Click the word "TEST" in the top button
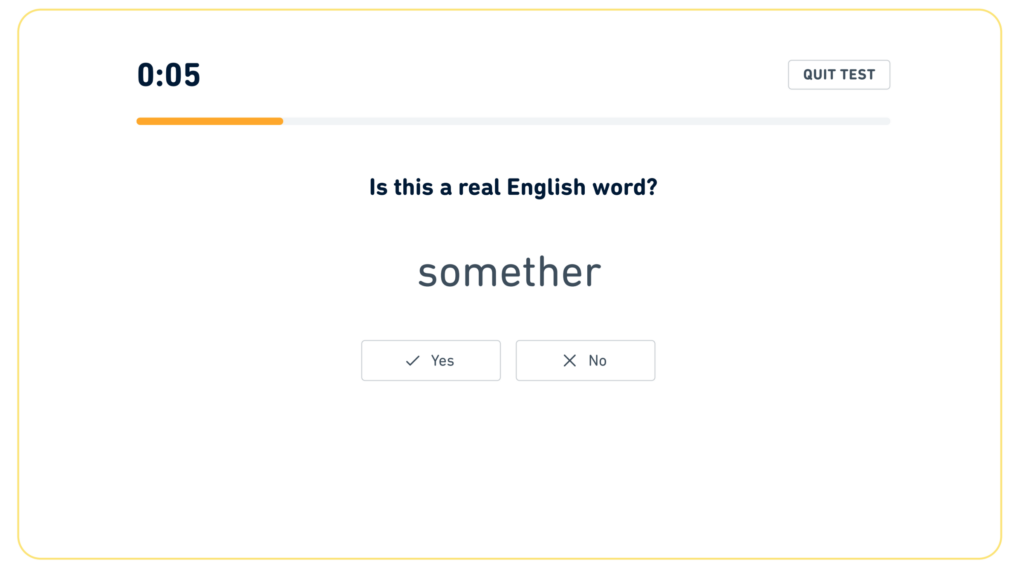This screenshot has height=580, width=1024. tap(858, 75)
